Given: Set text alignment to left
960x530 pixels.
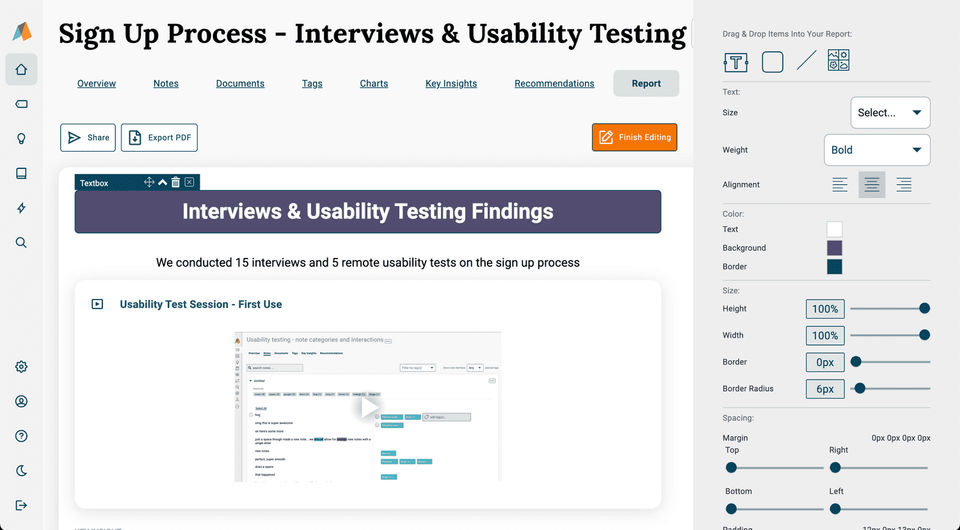Looking at the screenshot, I should pyautogui.click(x=840, y=185).
